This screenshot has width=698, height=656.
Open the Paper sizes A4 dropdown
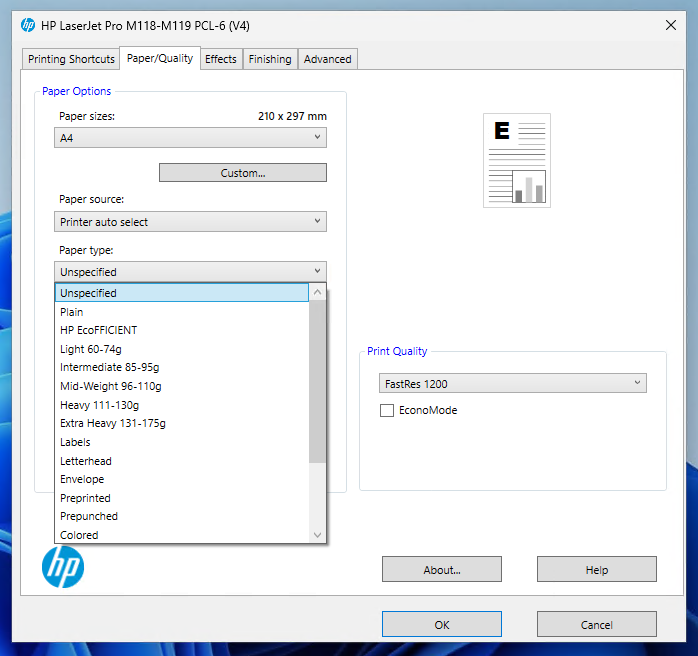(x=190, y=138)
